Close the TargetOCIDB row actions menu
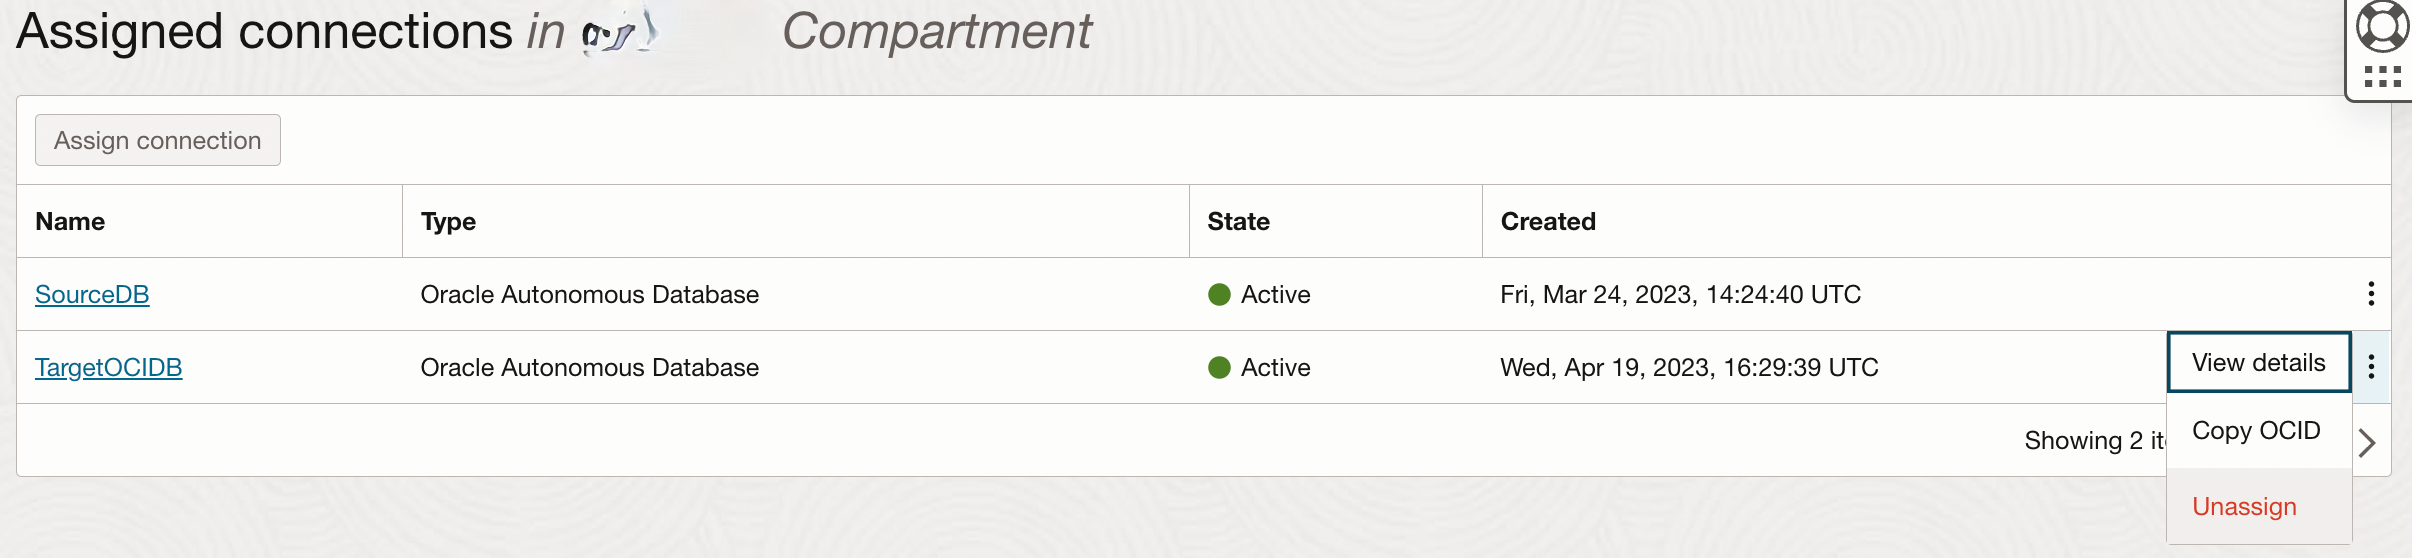Viewport: 2412px width, 558px height. 2371,367
